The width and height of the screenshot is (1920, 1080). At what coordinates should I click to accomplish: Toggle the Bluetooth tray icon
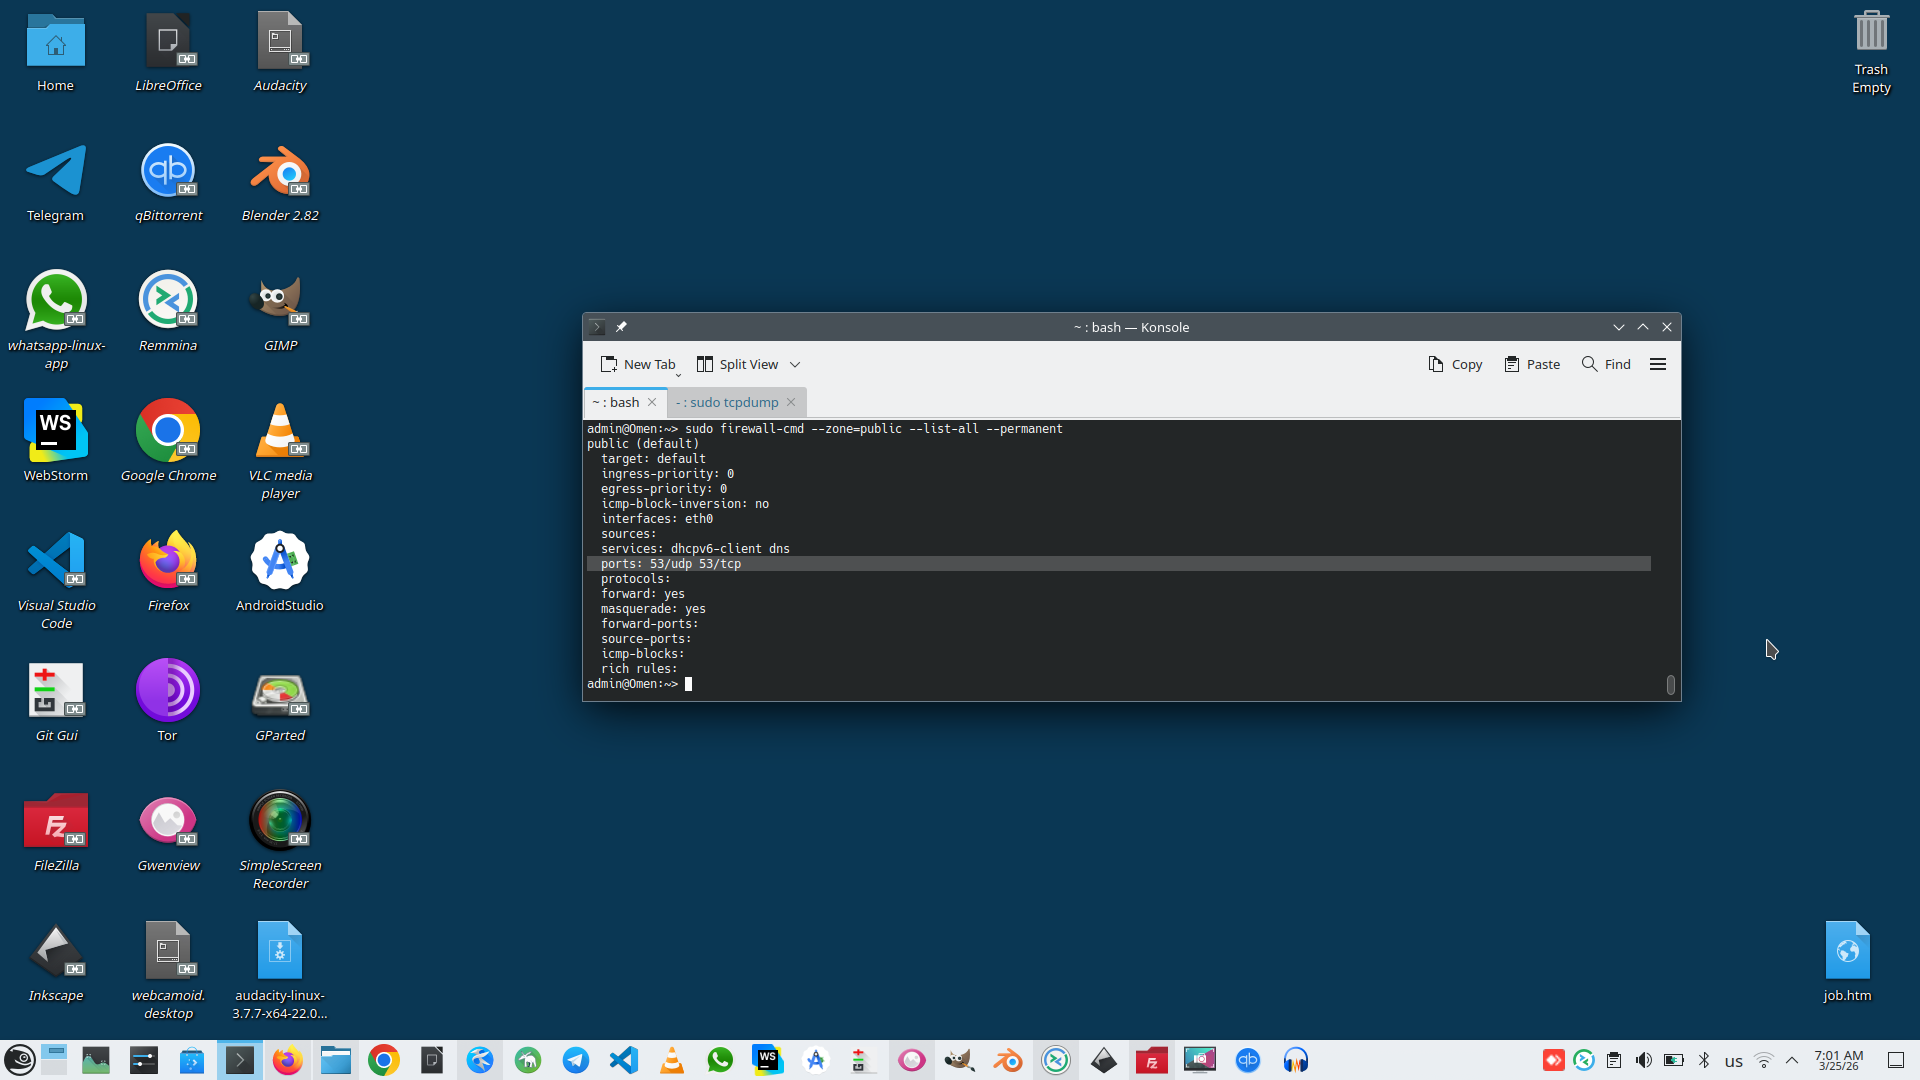point(1704,1060)
